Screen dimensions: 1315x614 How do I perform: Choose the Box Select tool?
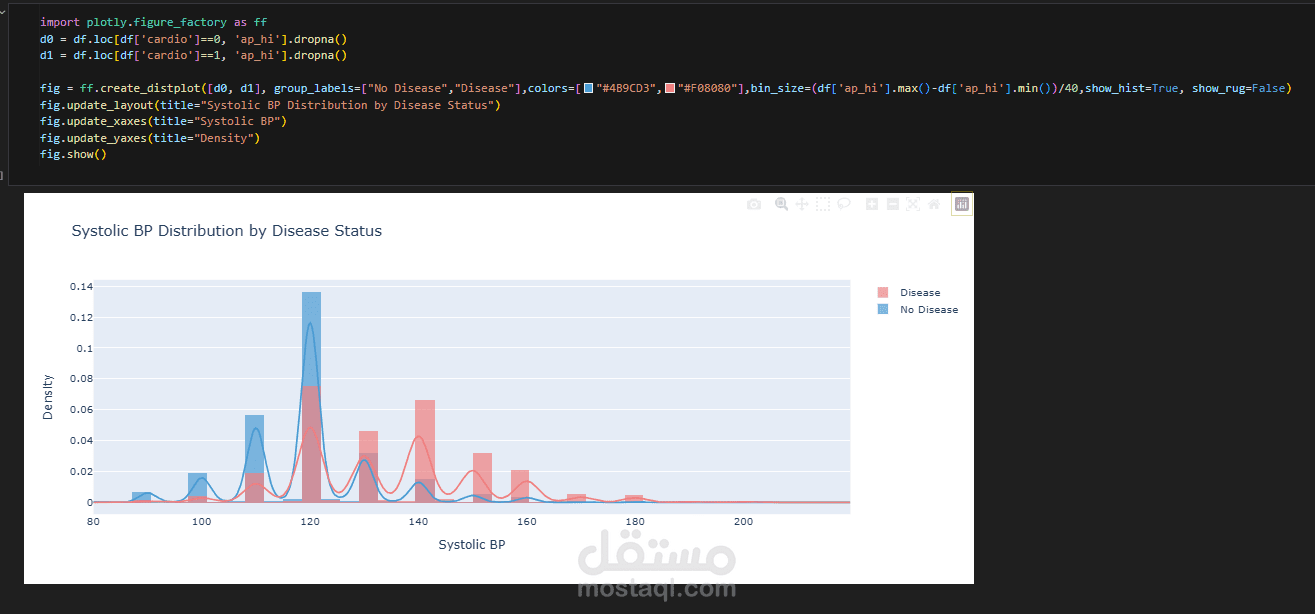tap(823, 204)
